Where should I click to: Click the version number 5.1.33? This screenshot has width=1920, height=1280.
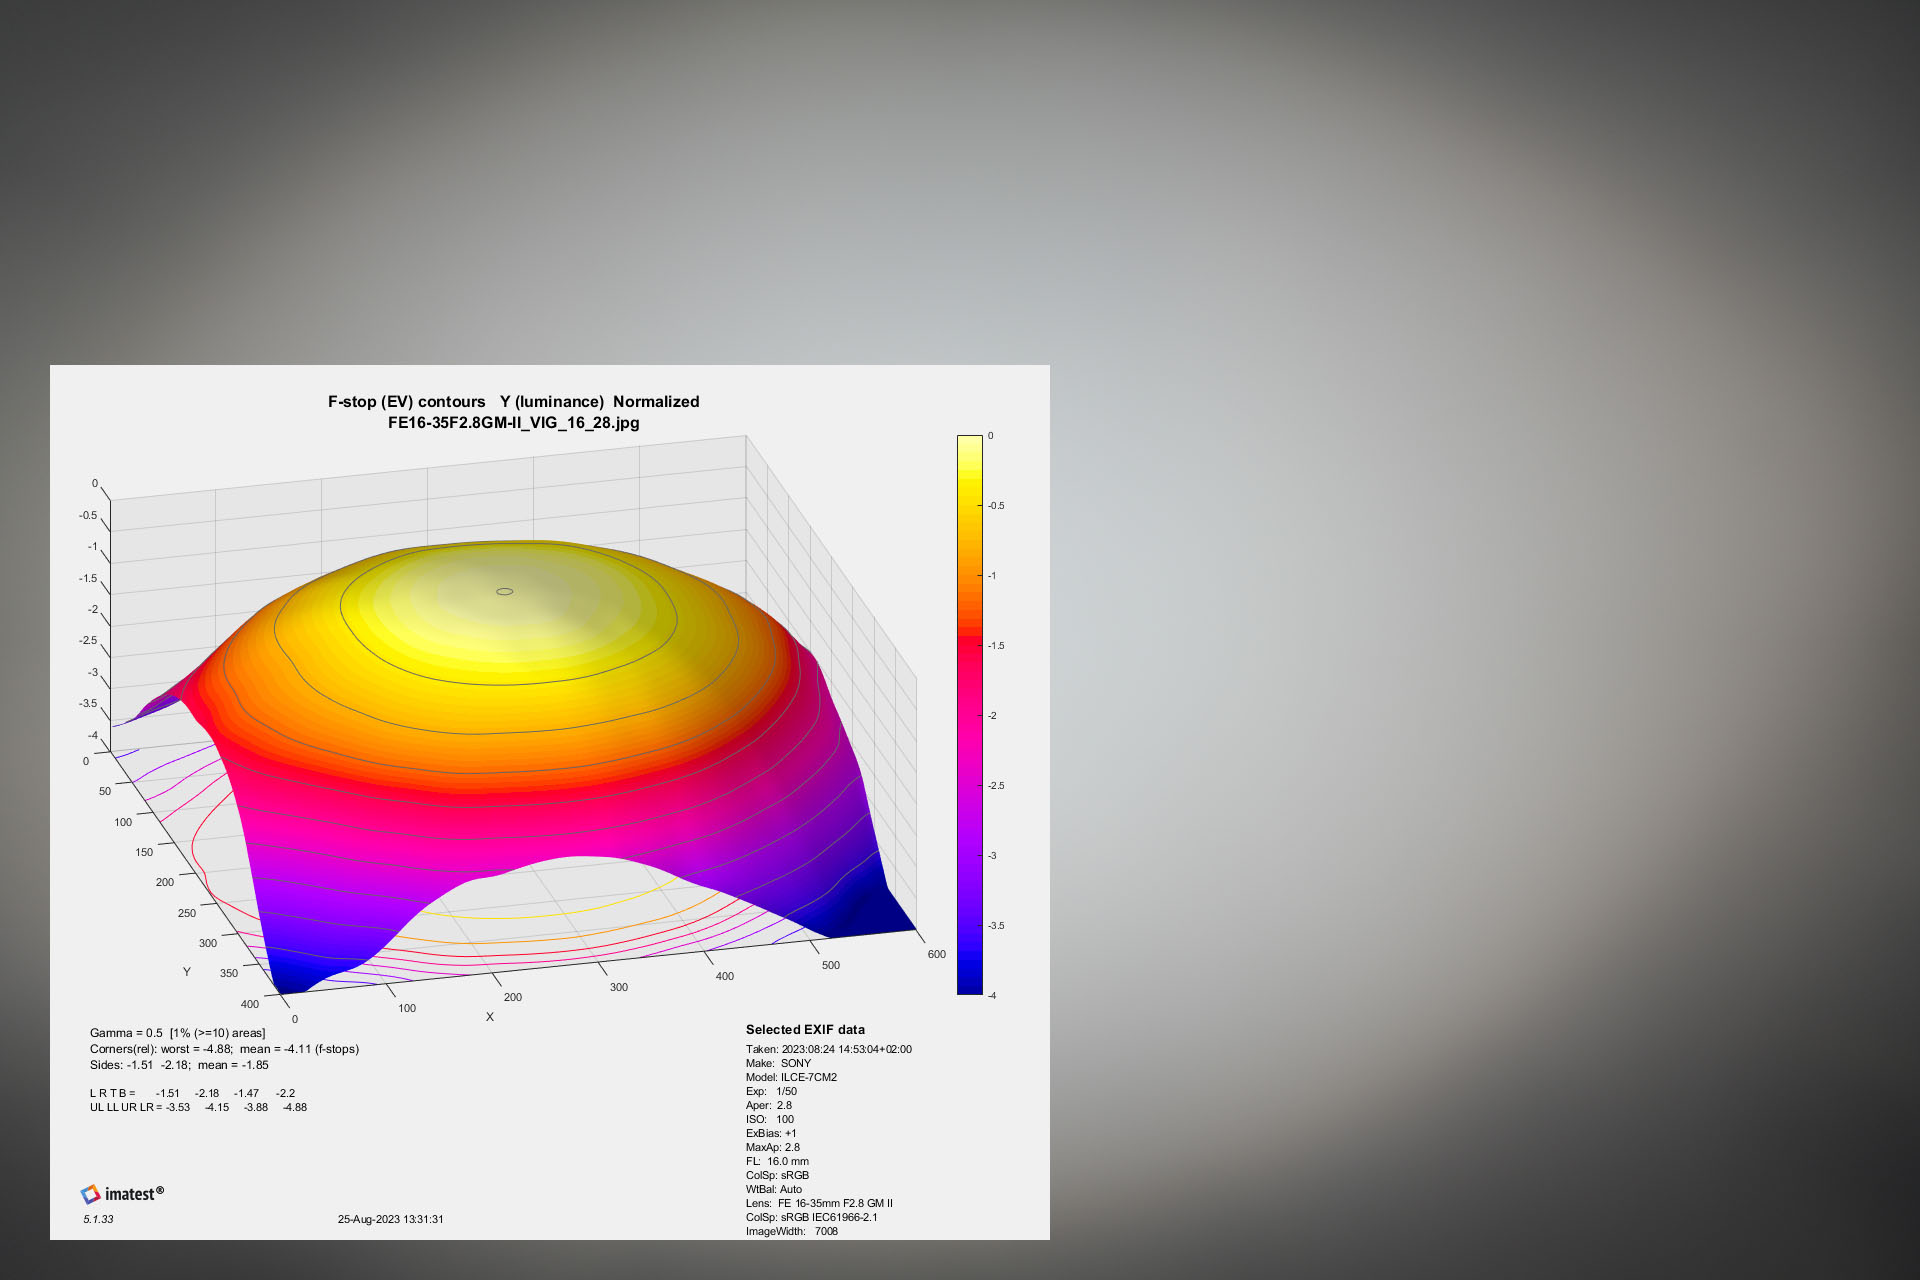tap(98, 1220)
